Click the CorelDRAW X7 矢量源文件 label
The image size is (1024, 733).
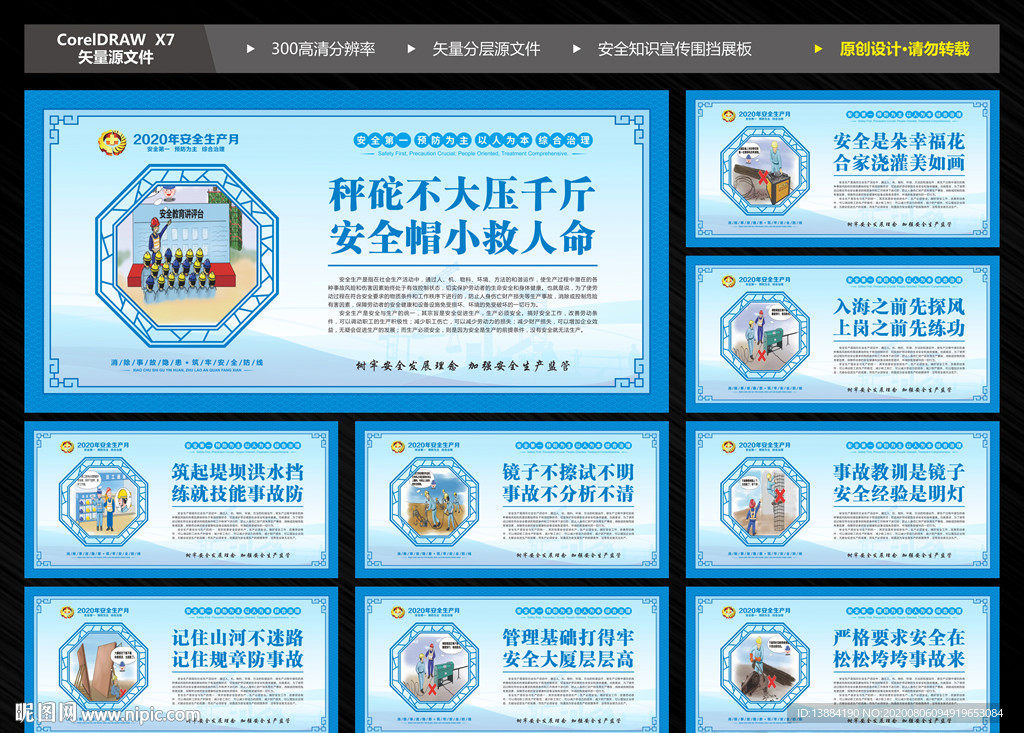click(116, 48)
